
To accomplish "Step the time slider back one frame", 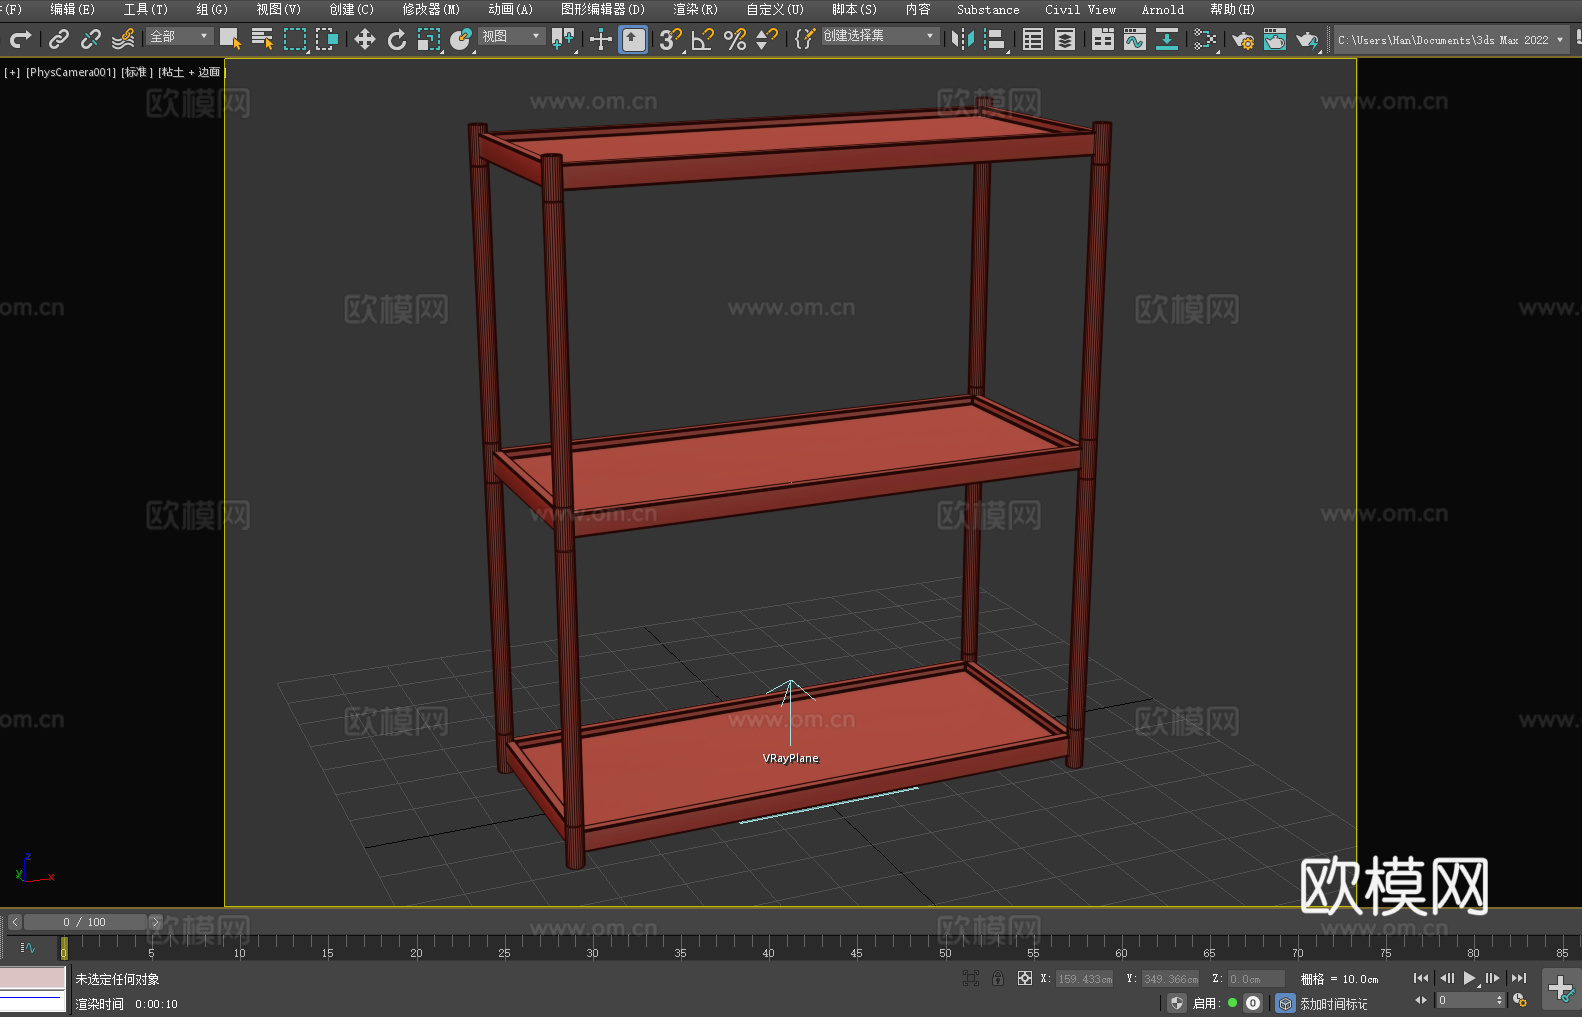I will pos(15,922).
